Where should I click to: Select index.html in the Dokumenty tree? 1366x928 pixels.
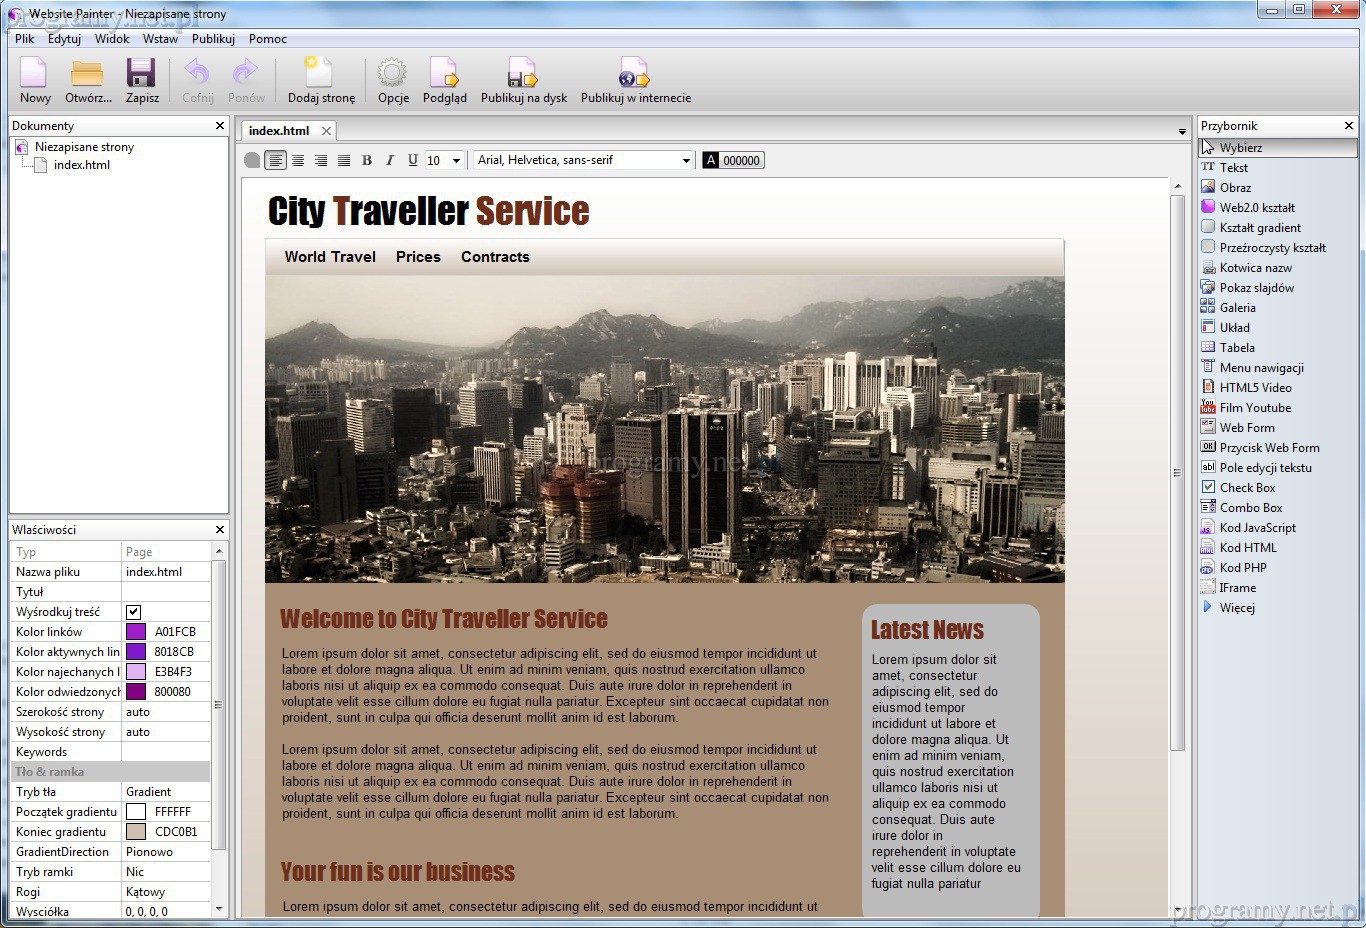click(81, 165)
